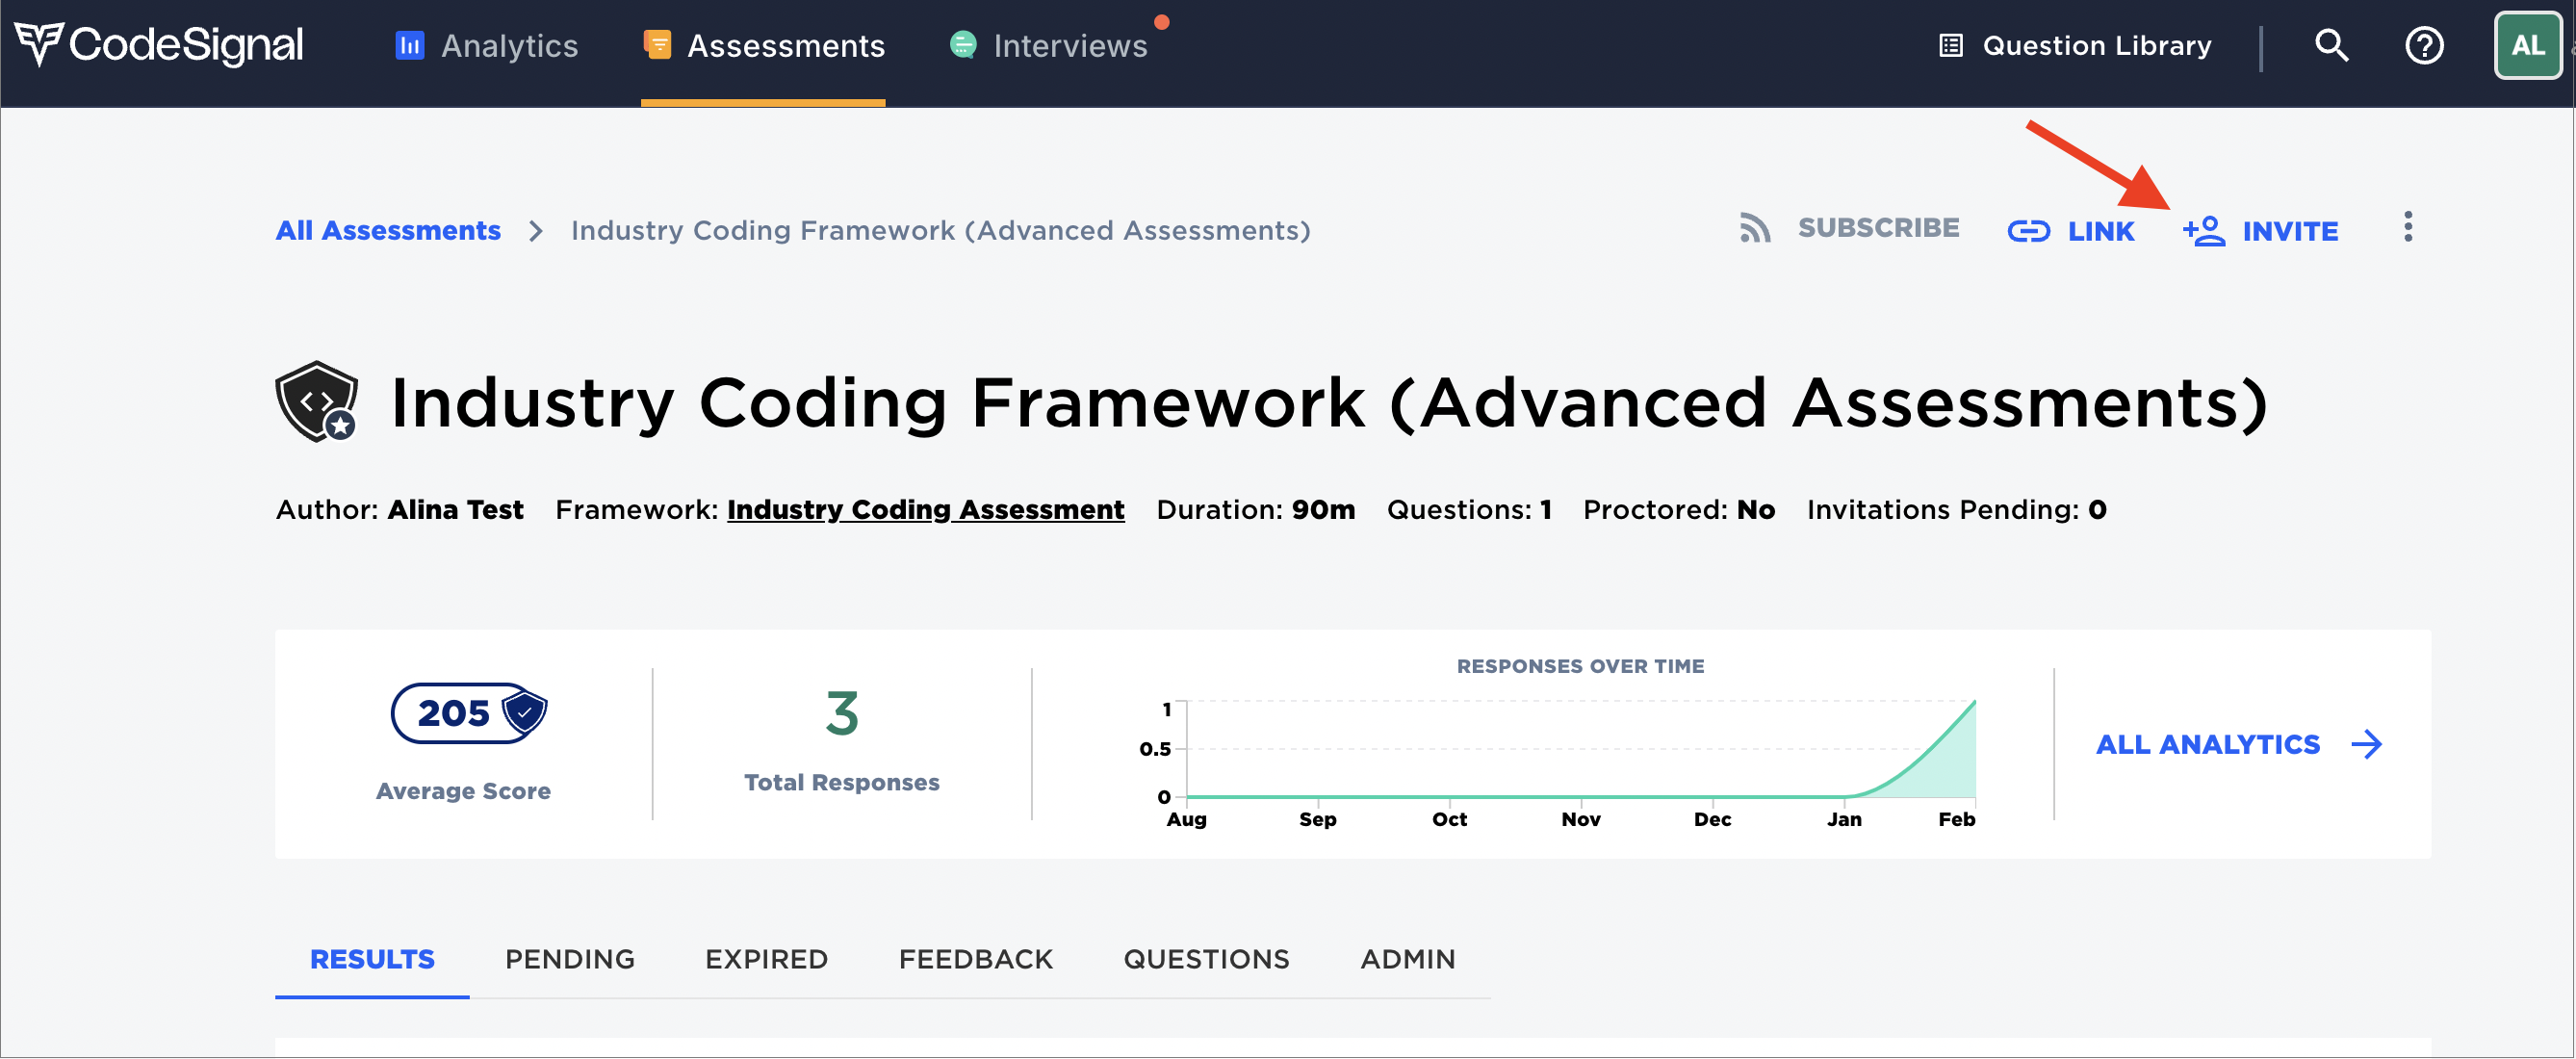The height and width of the screenshot is (1059, 2576).
Task: Click the Analytics bar chart icon
Action: [x=410, y=45]
